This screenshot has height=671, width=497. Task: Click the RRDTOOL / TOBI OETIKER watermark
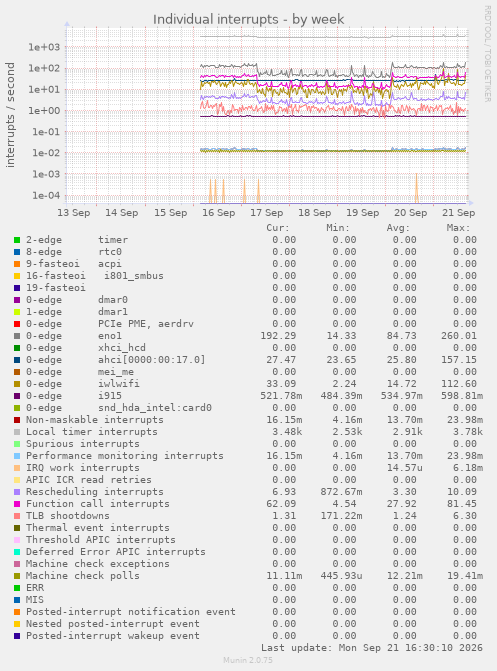coord(487,53)
